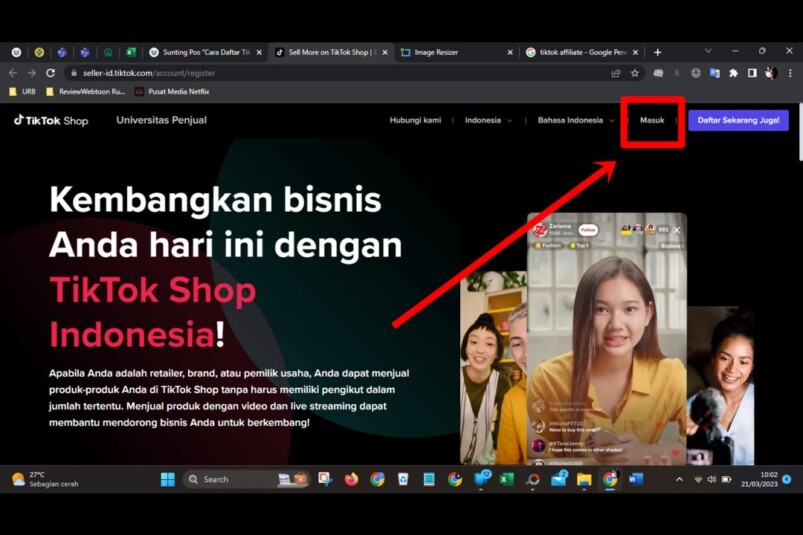Image resolution: width=803 pixels, height=535 pixels.
Task: Open the pinned Excel tab
Action: pos(131,52)
